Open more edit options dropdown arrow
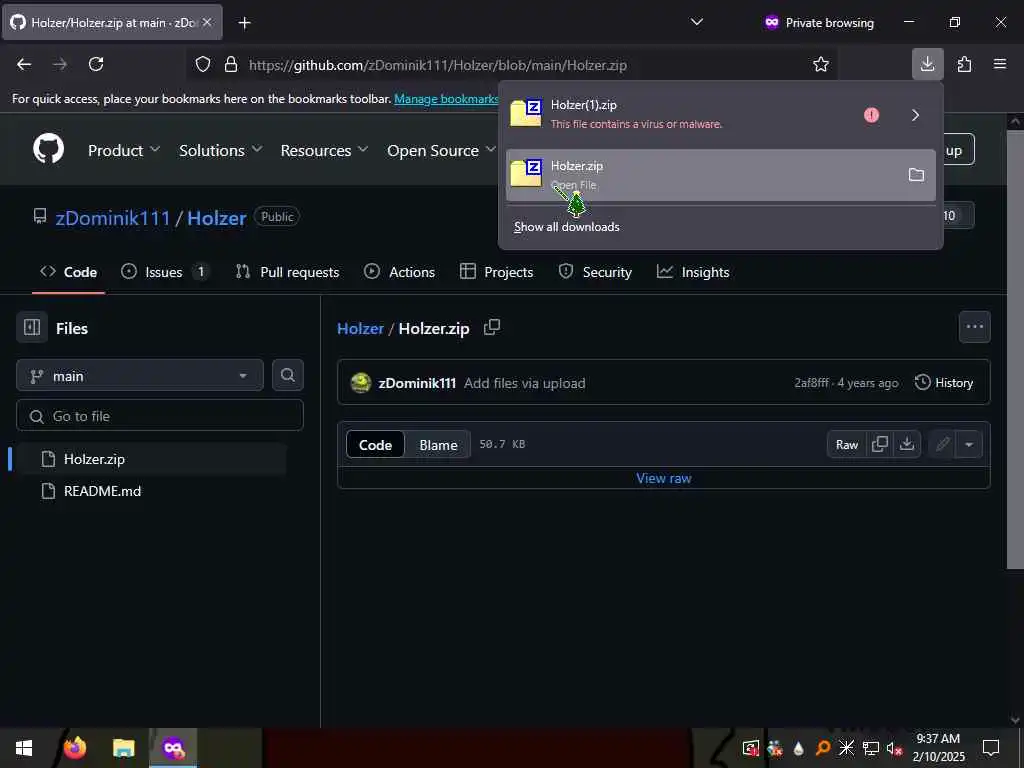Image resolution: width=1024 pixels, height=768 pixels. click(969, 444)
